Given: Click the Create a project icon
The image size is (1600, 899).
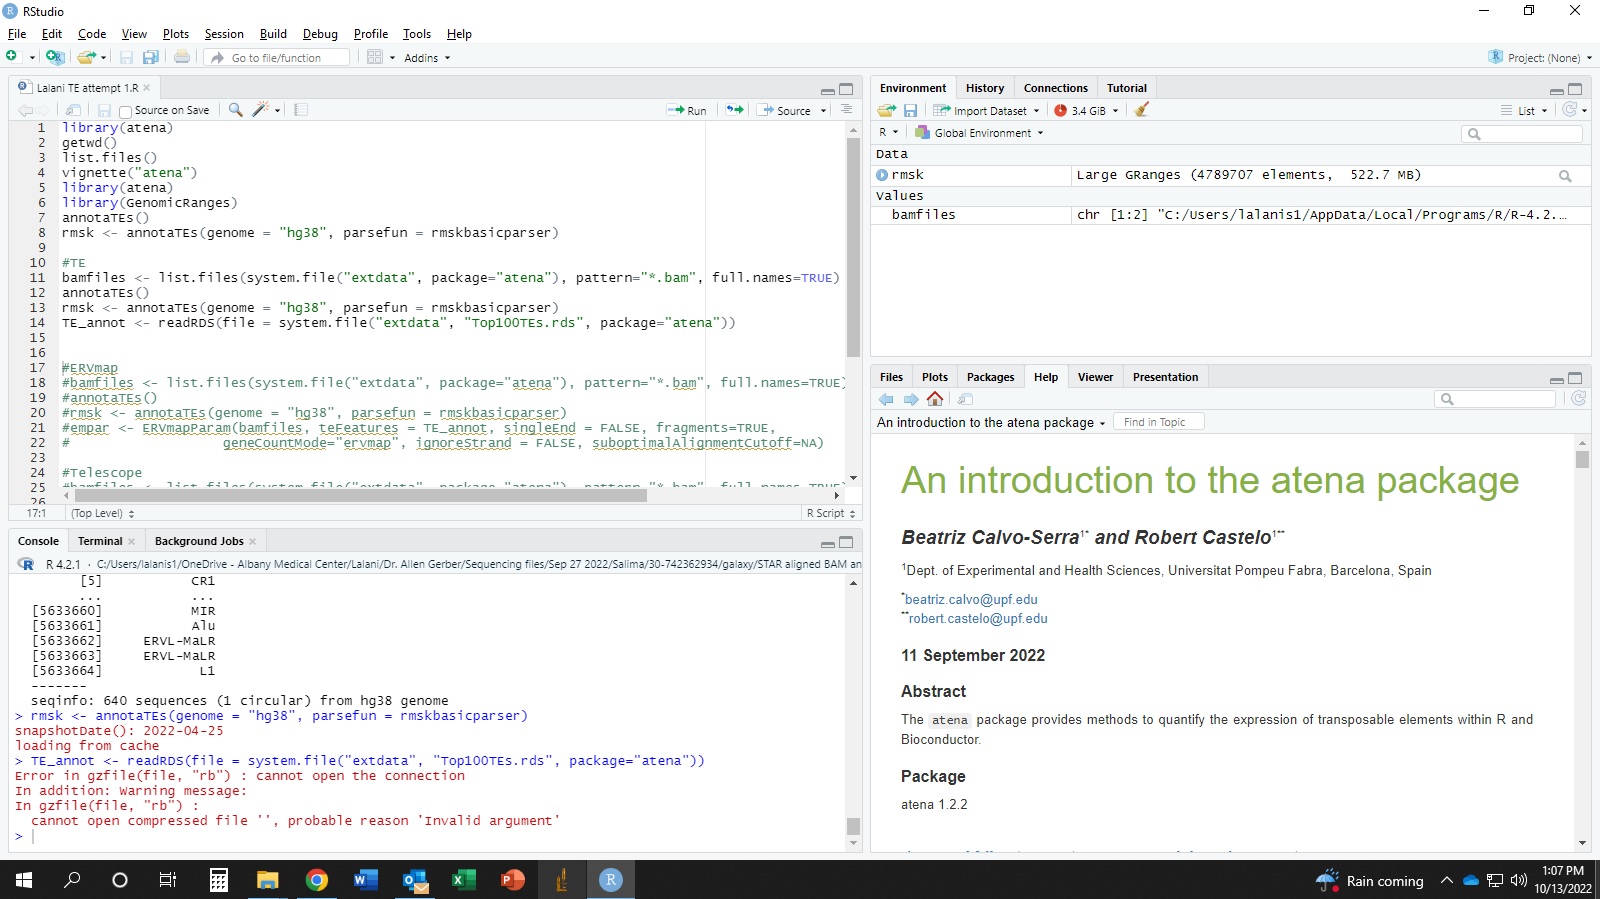Looking at the screenshot, I should [x=54, y=57].
